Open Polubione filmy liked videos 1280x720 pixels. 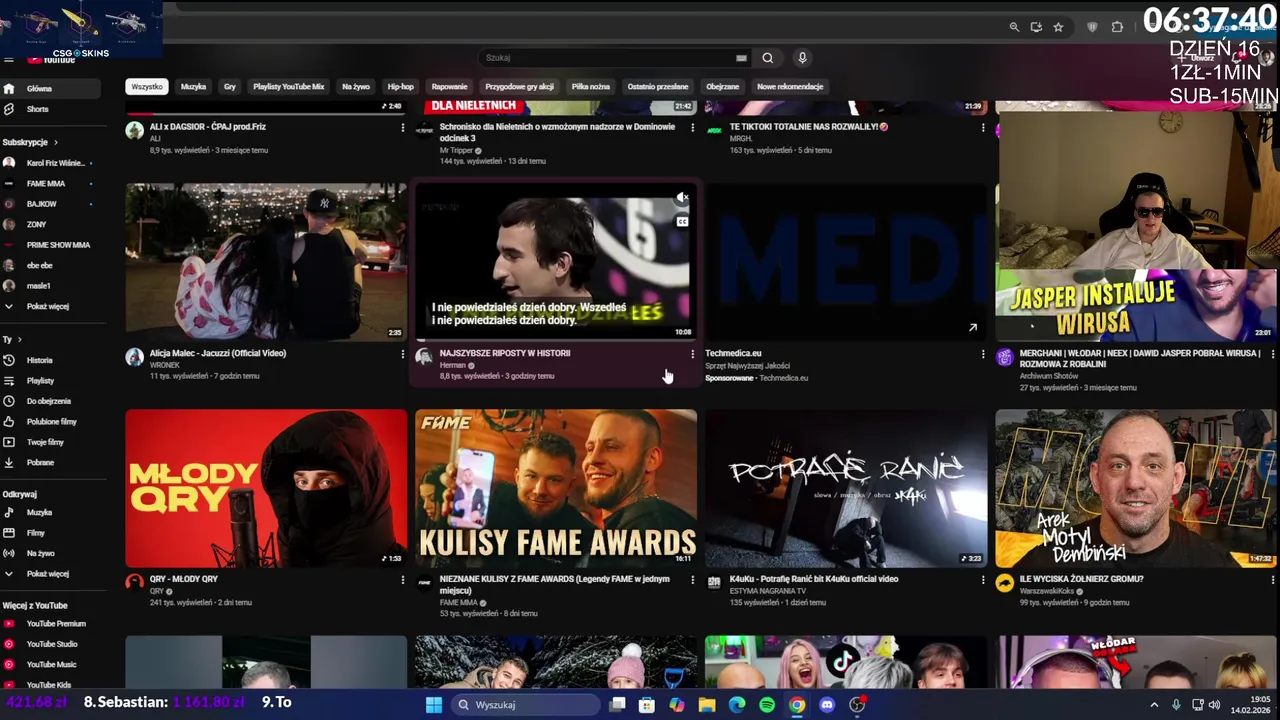click(x=50, y=422)
